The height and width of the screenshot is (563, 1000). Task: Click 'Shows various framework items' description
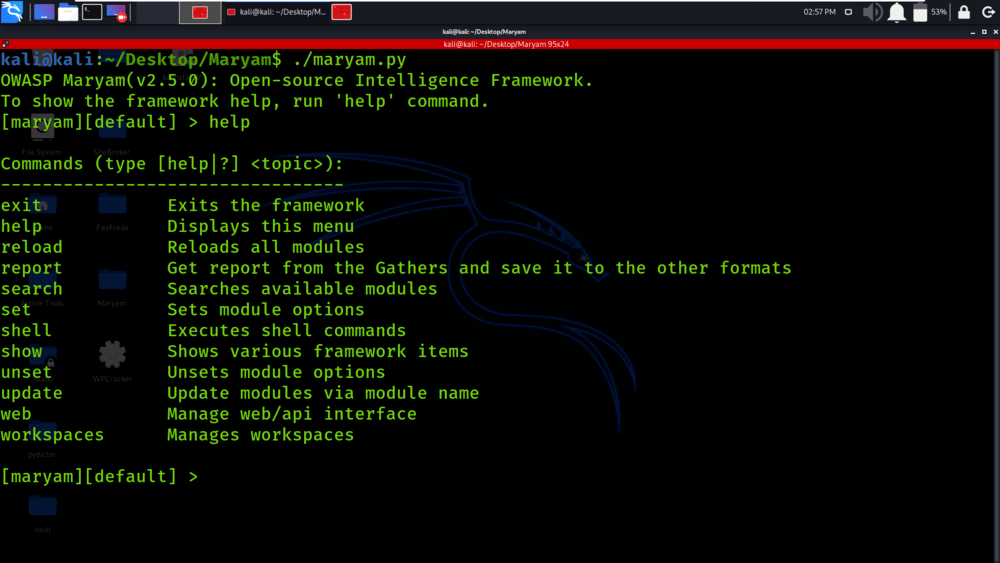tap(318, 351)
